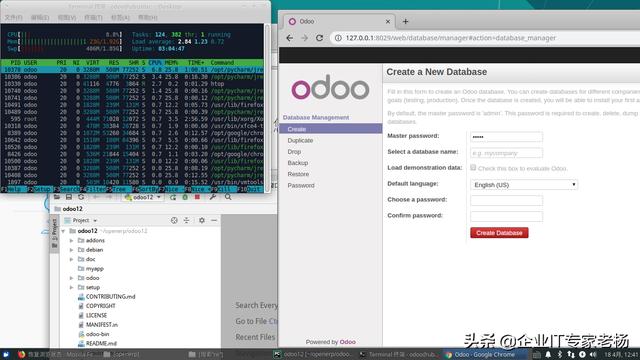Click the Master password field
Viewport: 640px width, 360px height.
[506, 137]
